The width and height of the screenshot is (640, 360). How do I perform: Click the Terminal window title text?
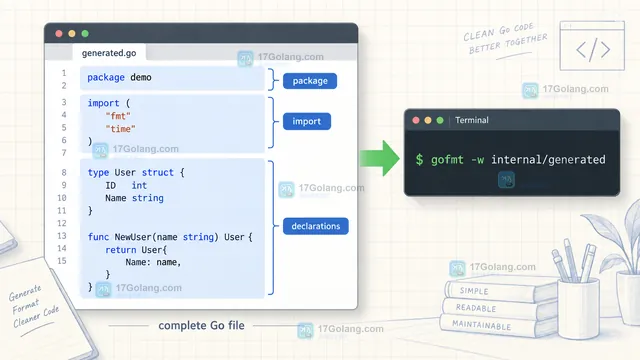472,120
